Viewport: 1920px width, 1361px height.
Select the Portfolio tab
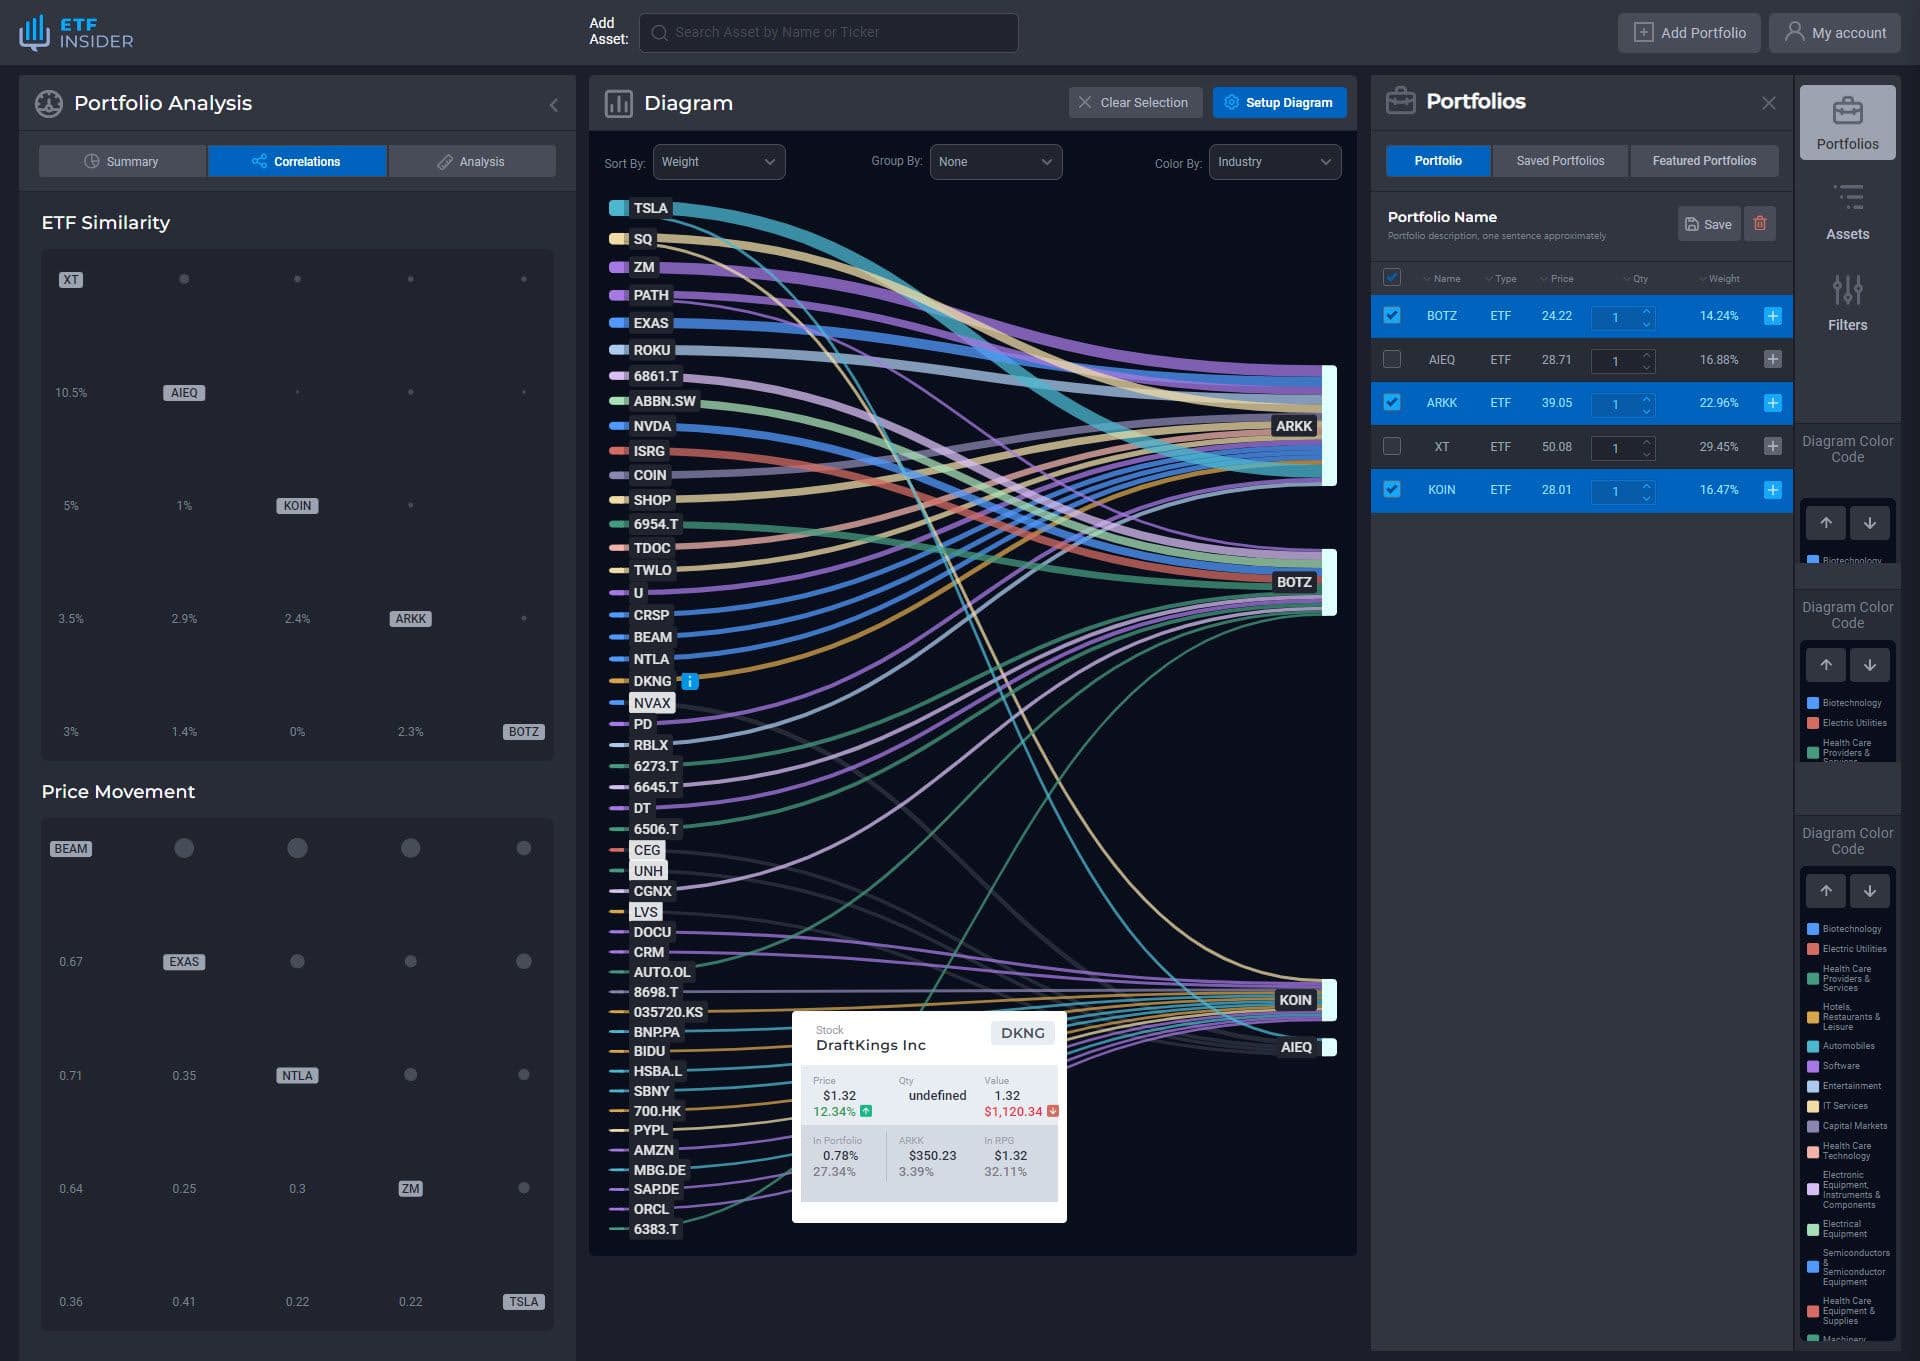1437,161
